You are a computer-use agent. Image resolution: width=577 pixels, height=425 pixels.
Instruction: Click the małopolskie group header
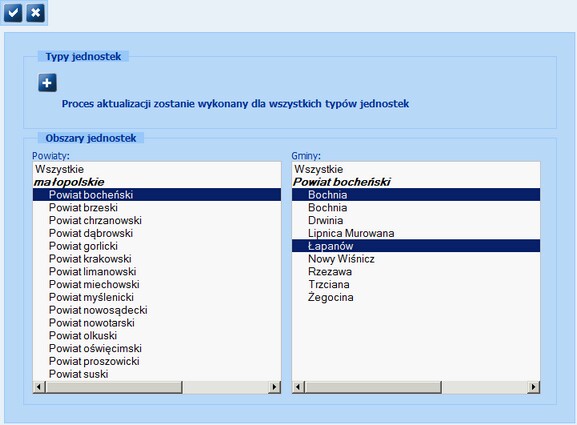(157, 182)
